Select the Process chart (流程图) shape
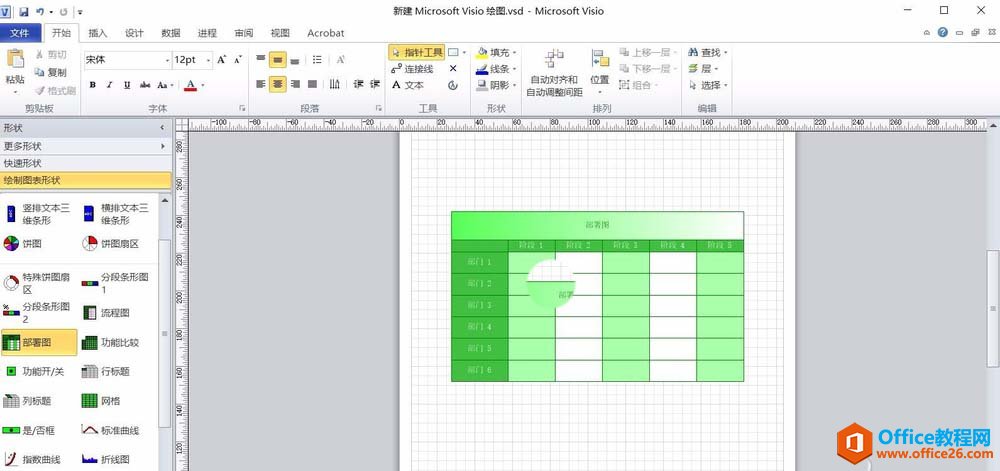 (106, 313)
